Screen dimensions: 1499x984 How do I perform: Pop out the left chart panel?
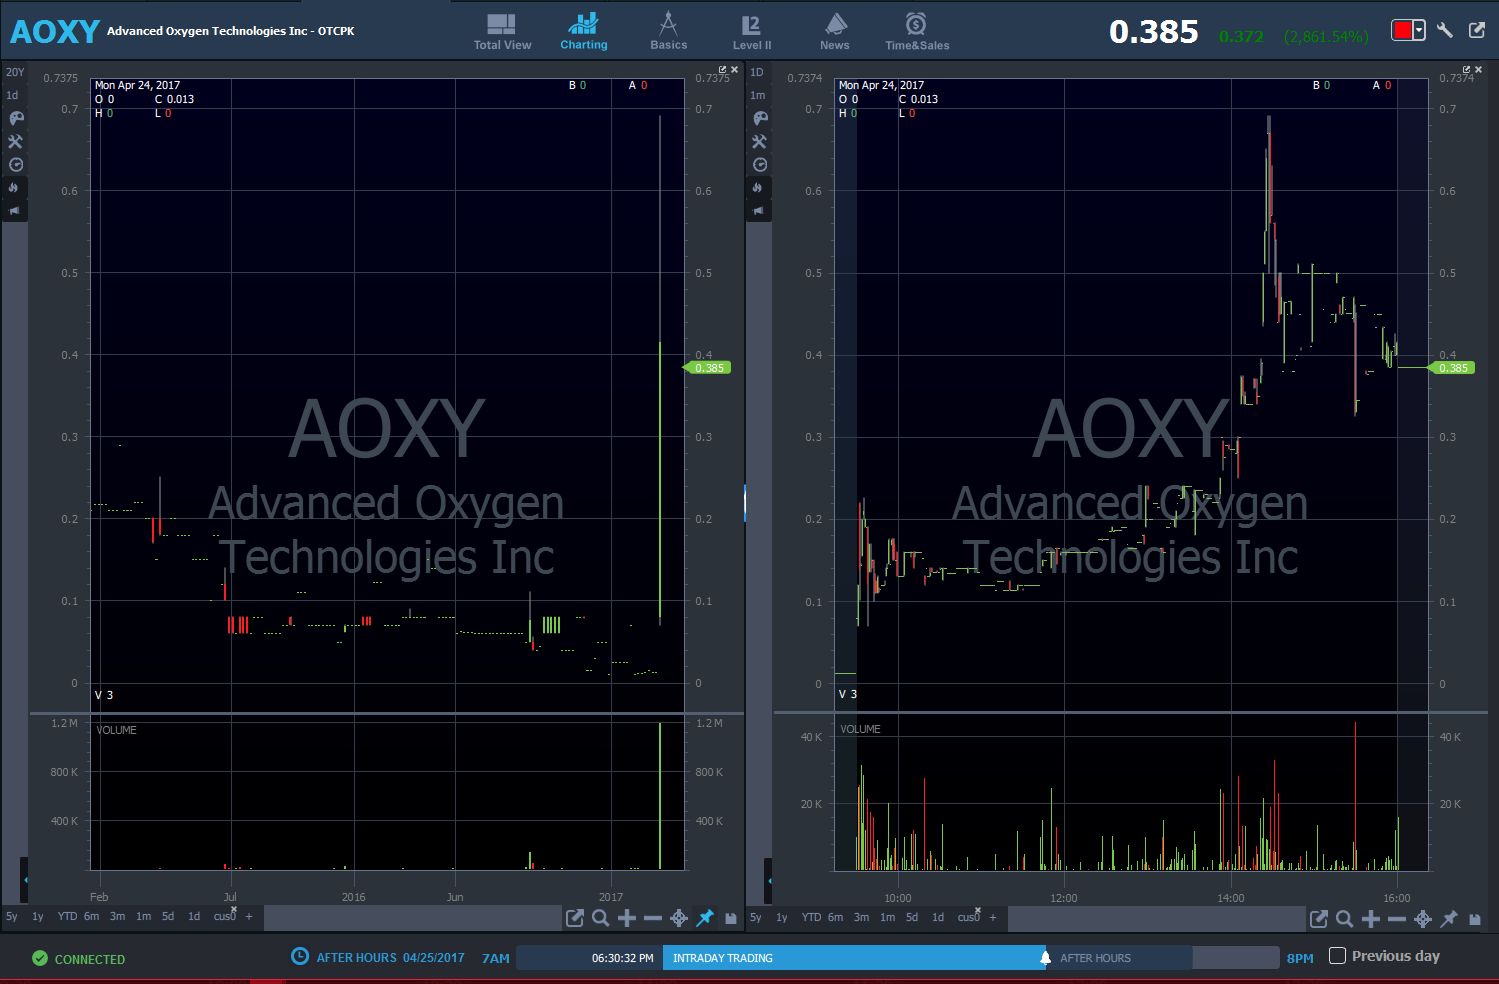coord(722,70)
